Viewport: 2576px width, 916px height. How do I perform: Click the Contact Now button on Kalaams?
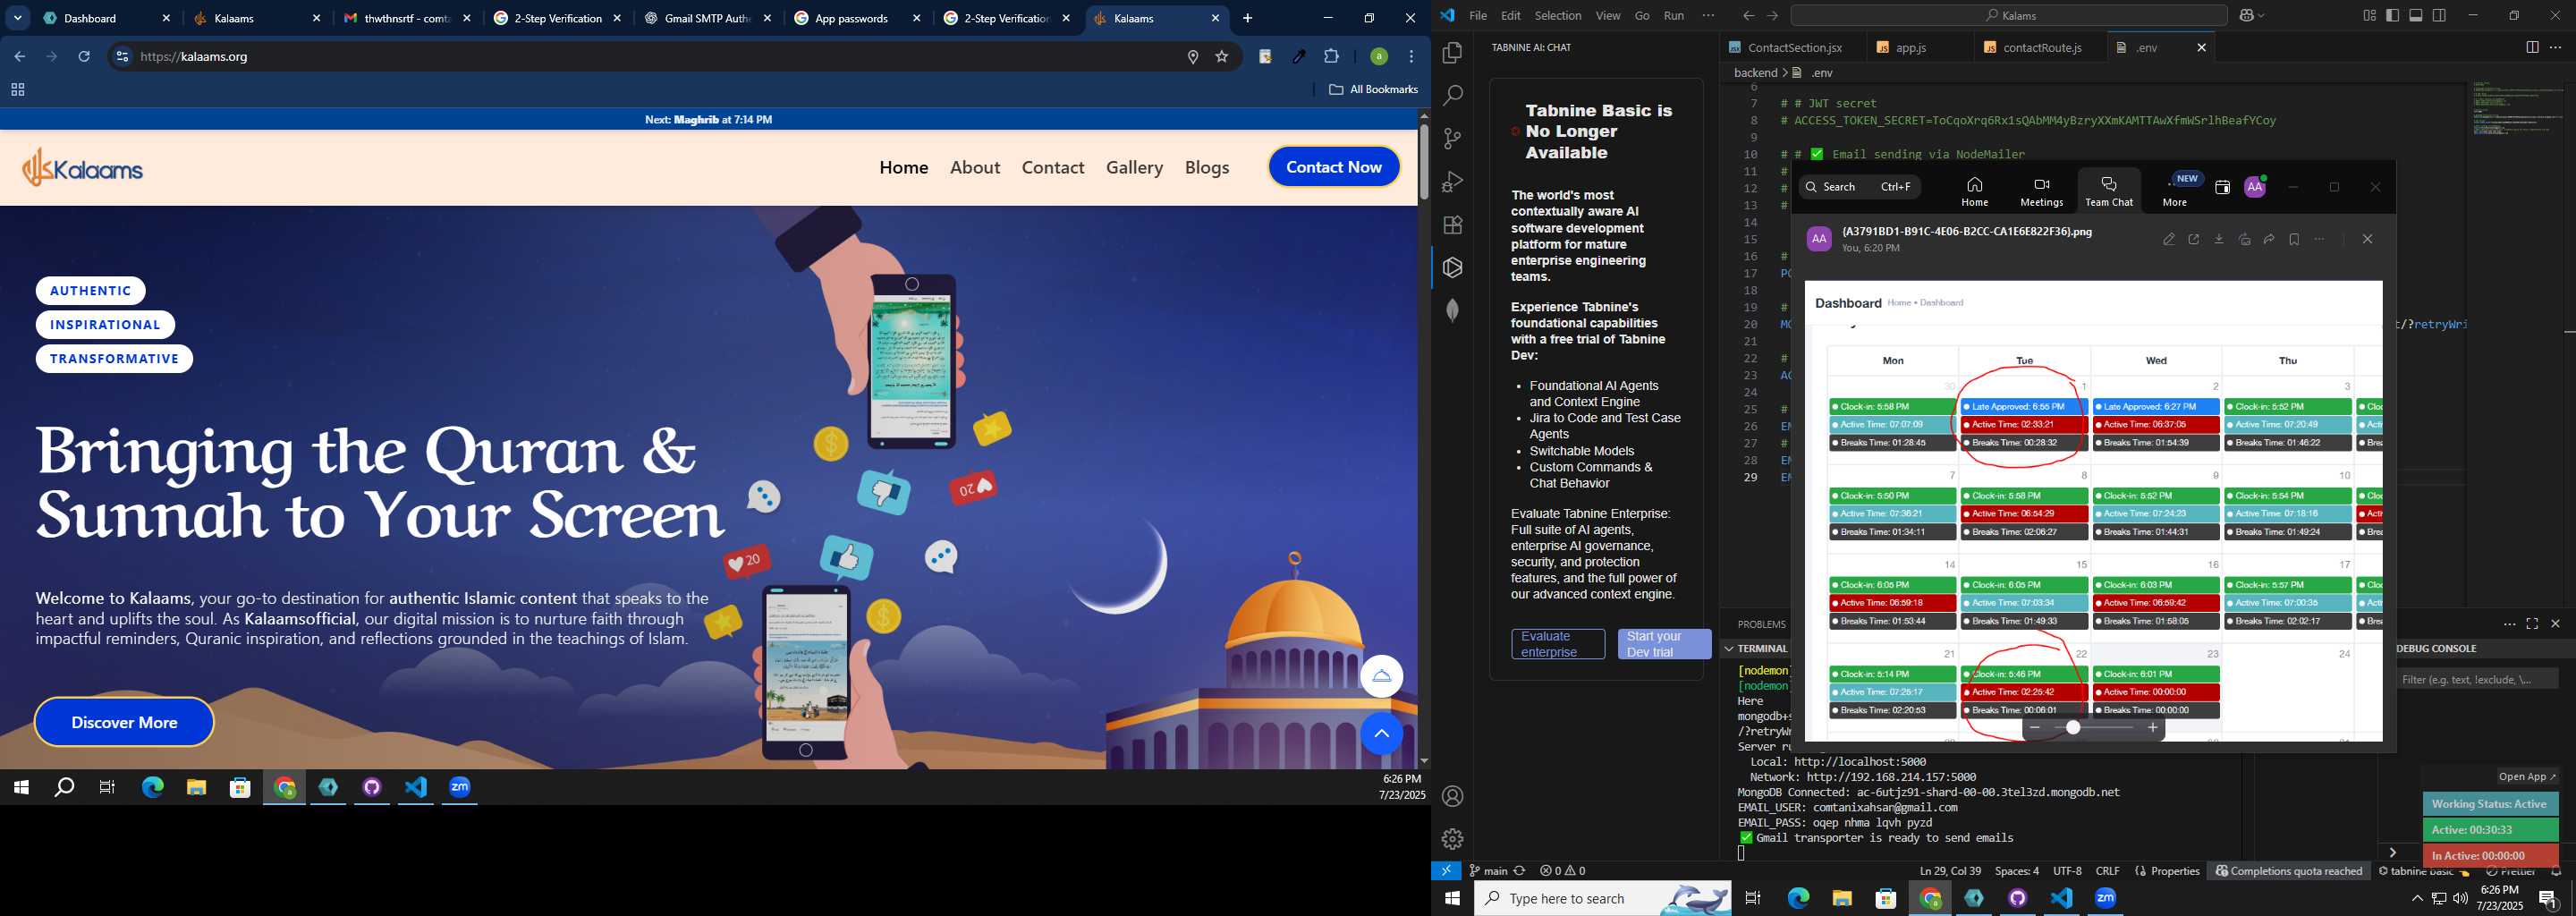[1334, 167]
